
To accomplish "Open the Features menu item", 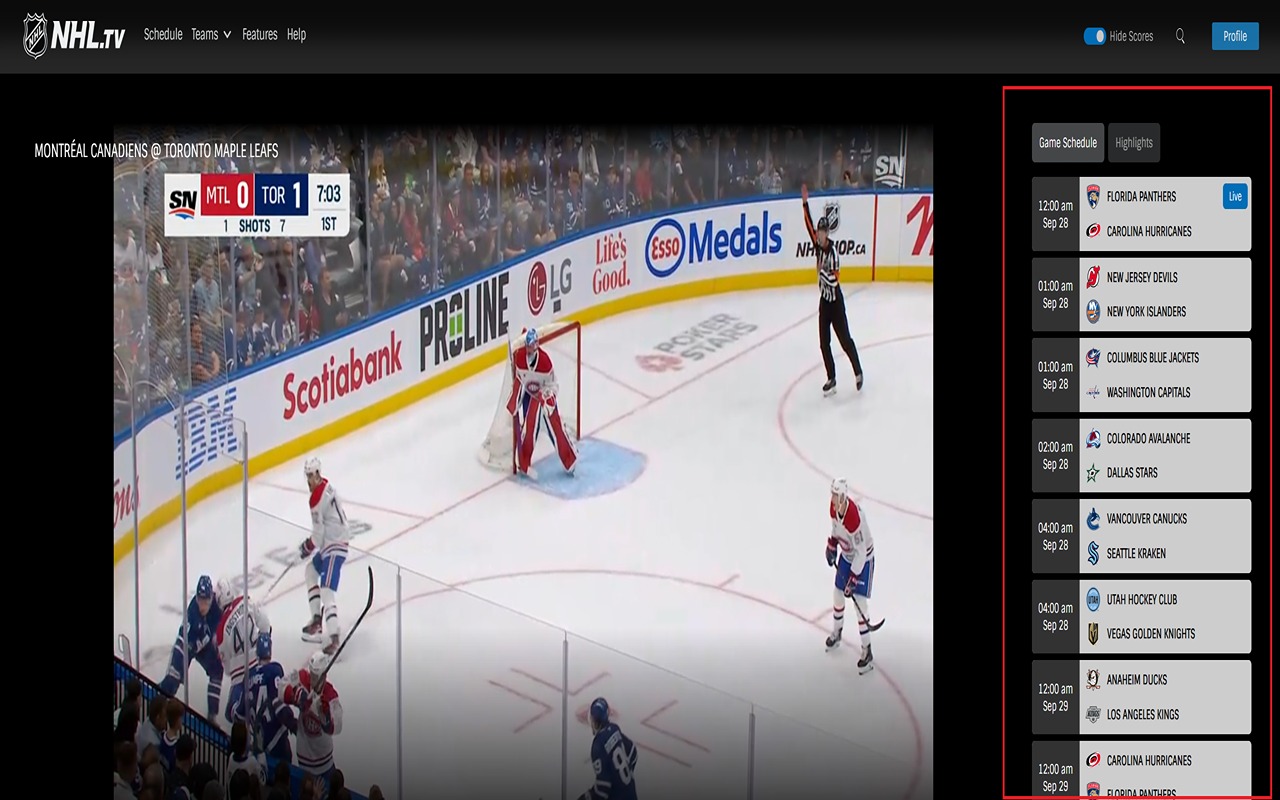I will click(x=259, y=34).
